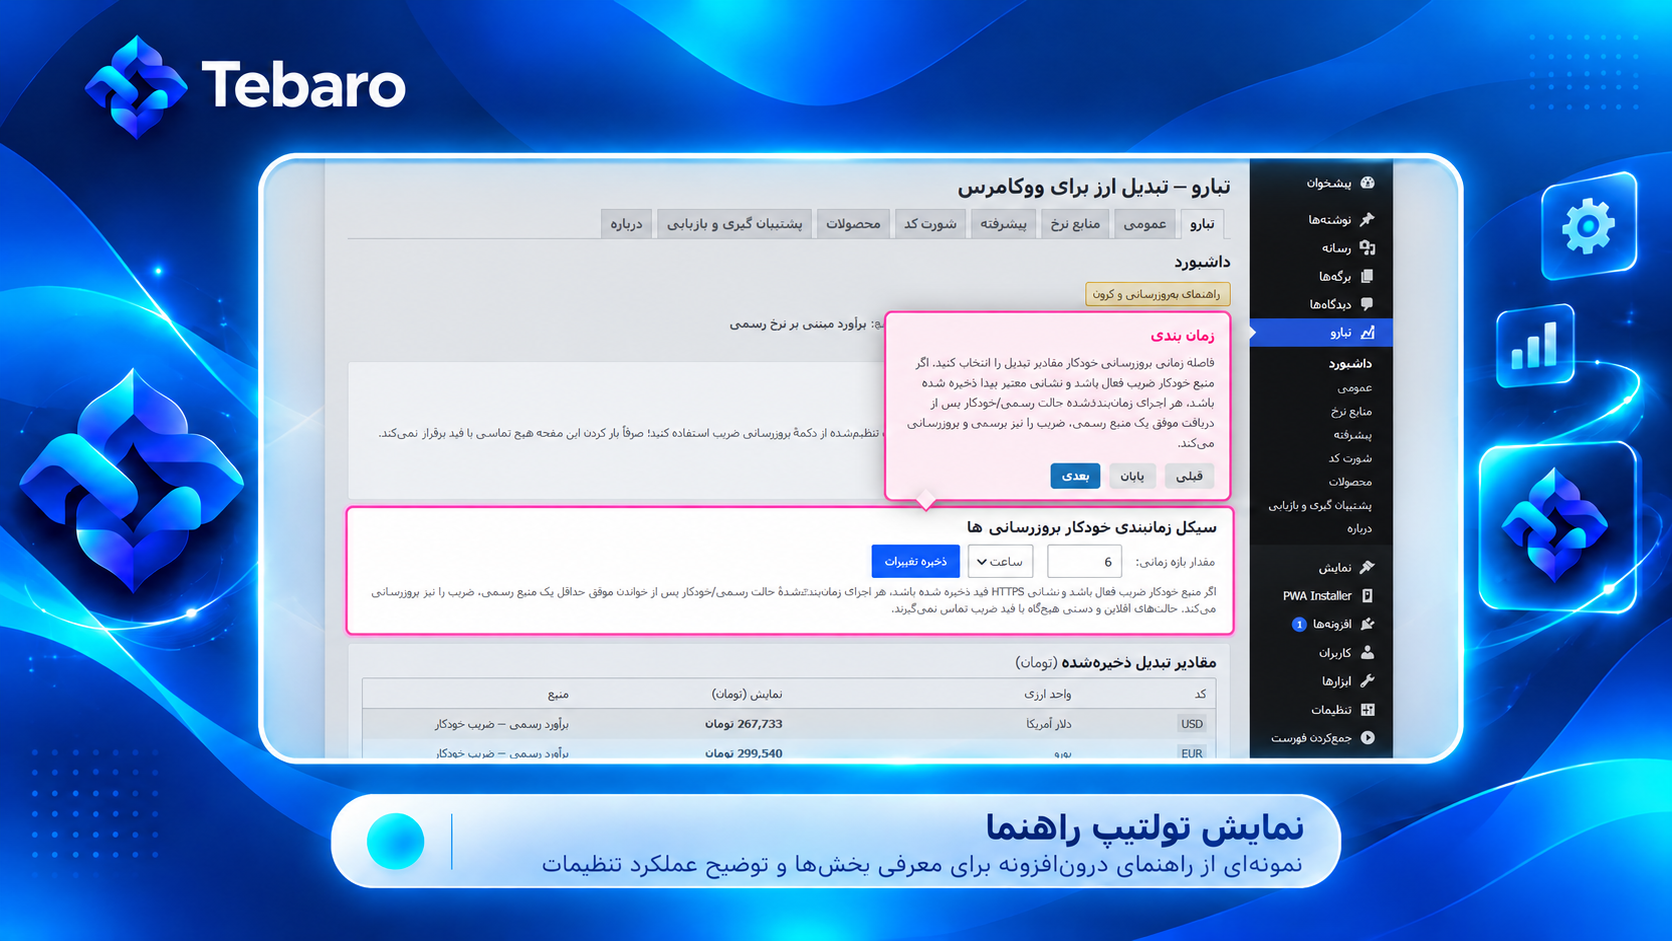The image size is (1672, 941).
Task: Open the محصولات sidebar submenu item
Action: (1349, 482)
